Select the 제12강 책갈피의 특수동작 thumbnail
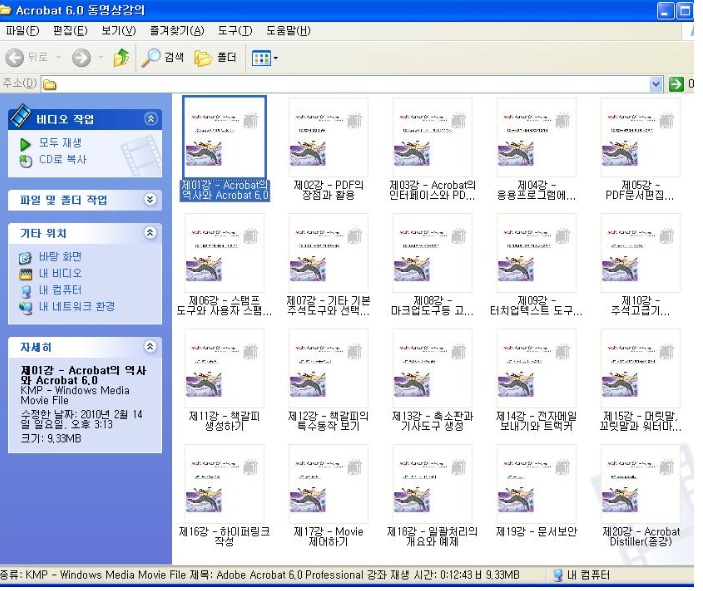This screenshot has width=703, height=591. tap(328, 369)
